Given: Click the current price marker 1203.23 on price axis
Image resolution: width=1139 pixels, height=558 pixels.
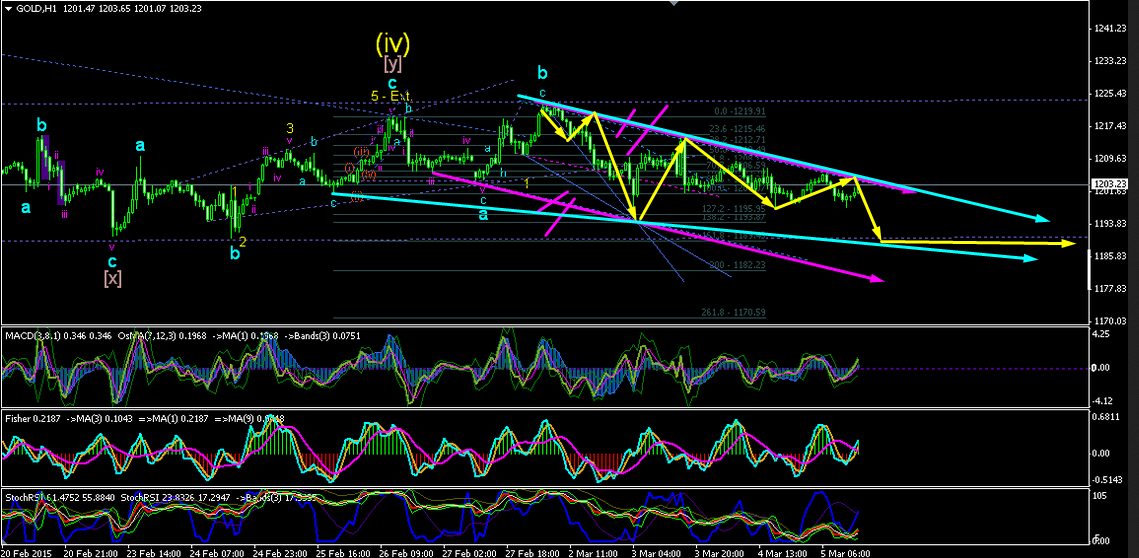Looking at the screenshot, I should click(1111, 185).
